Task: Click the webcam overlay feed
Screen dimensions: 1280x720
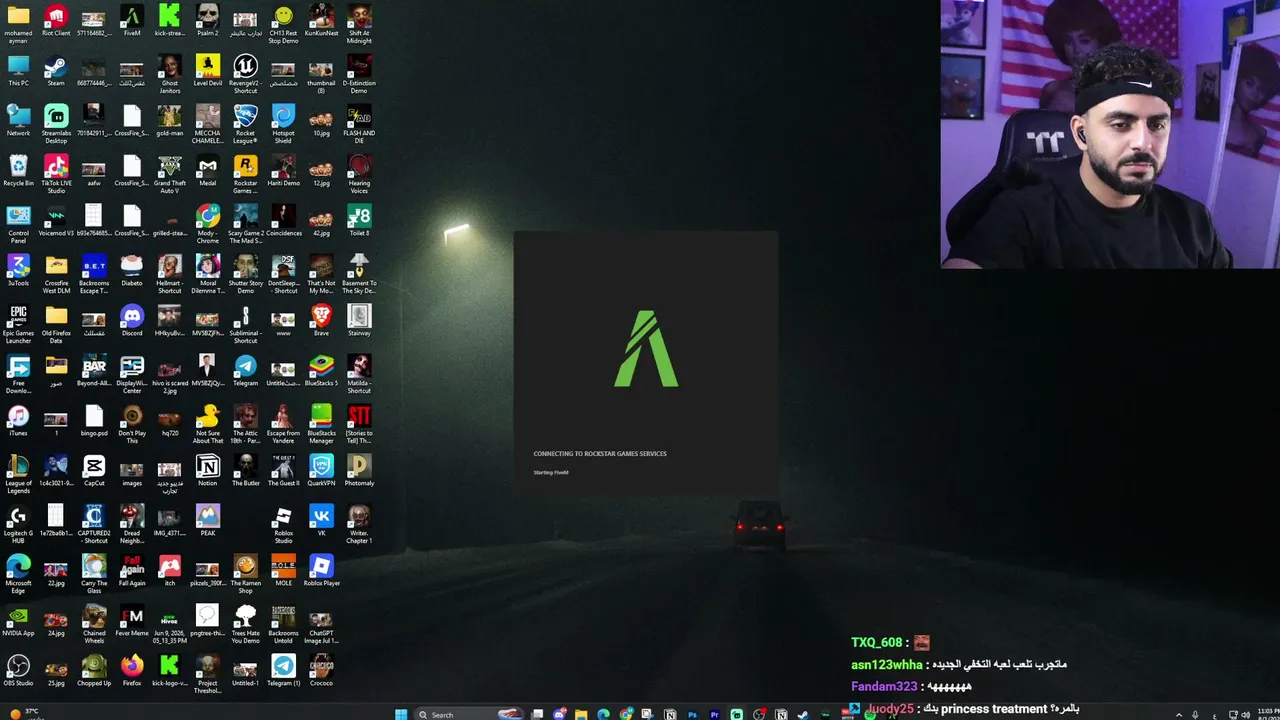Action: 1110,134
